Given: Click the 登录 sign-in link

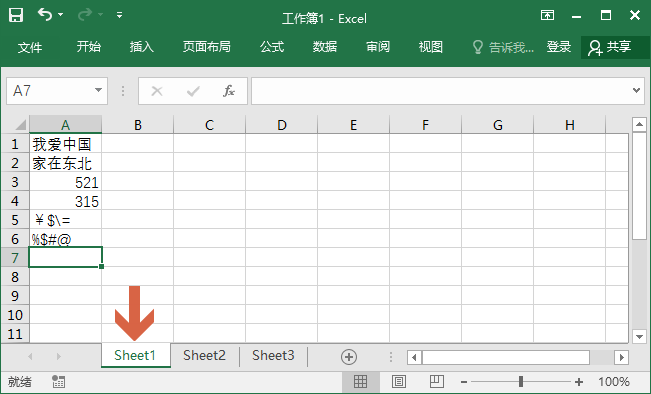Looking at the screenshot, I should (x=559, y=46).
